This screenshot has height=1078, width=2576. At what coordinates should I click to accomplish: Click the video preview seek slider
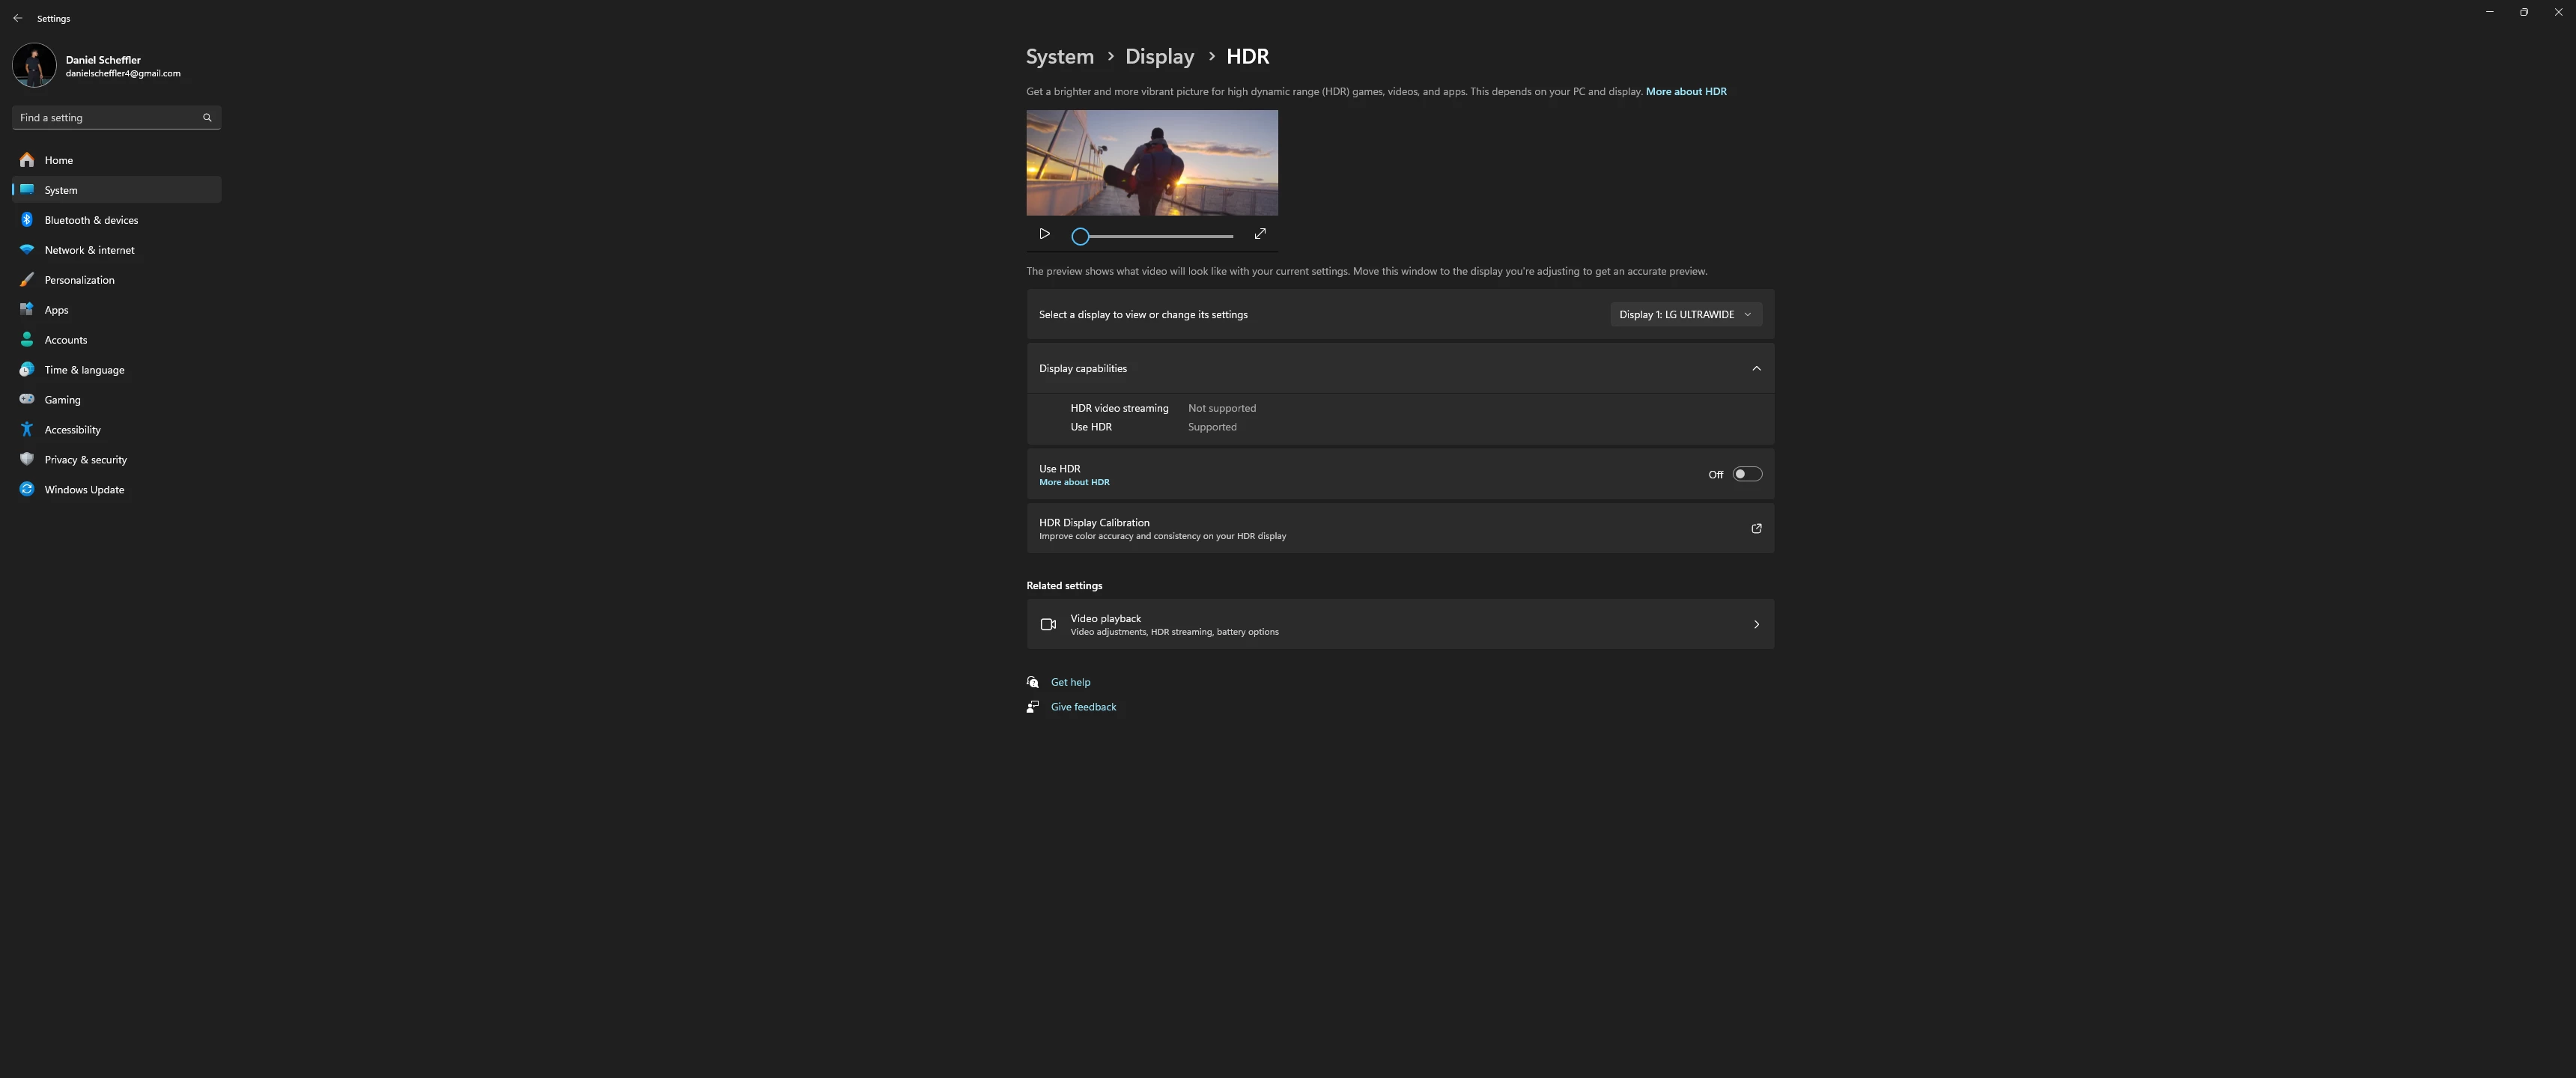tap(1155, 237)
